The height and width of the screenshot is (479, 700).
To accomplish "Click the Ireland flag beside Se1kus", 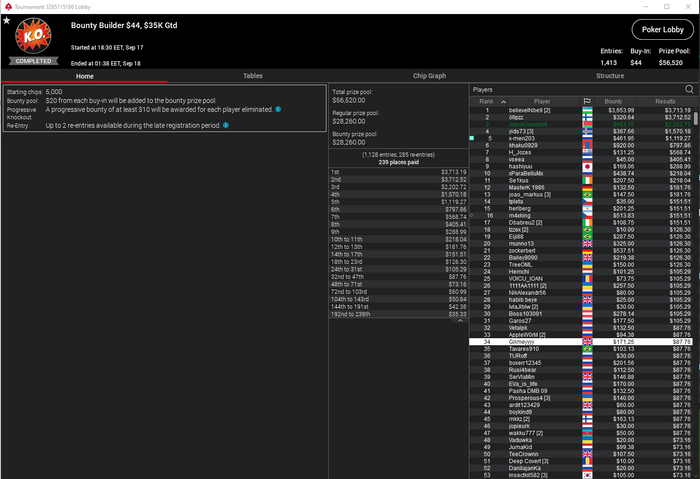I will (588, 180).
